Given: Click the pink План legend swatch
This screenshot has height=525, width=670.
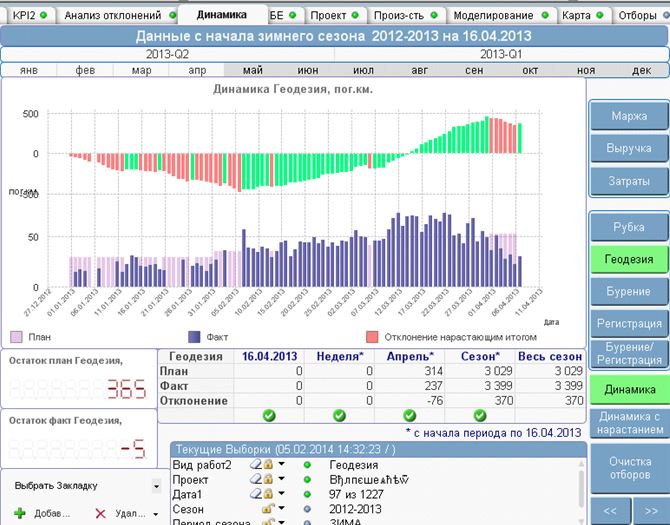Looking at the screenshot, I should pos(16,337).
